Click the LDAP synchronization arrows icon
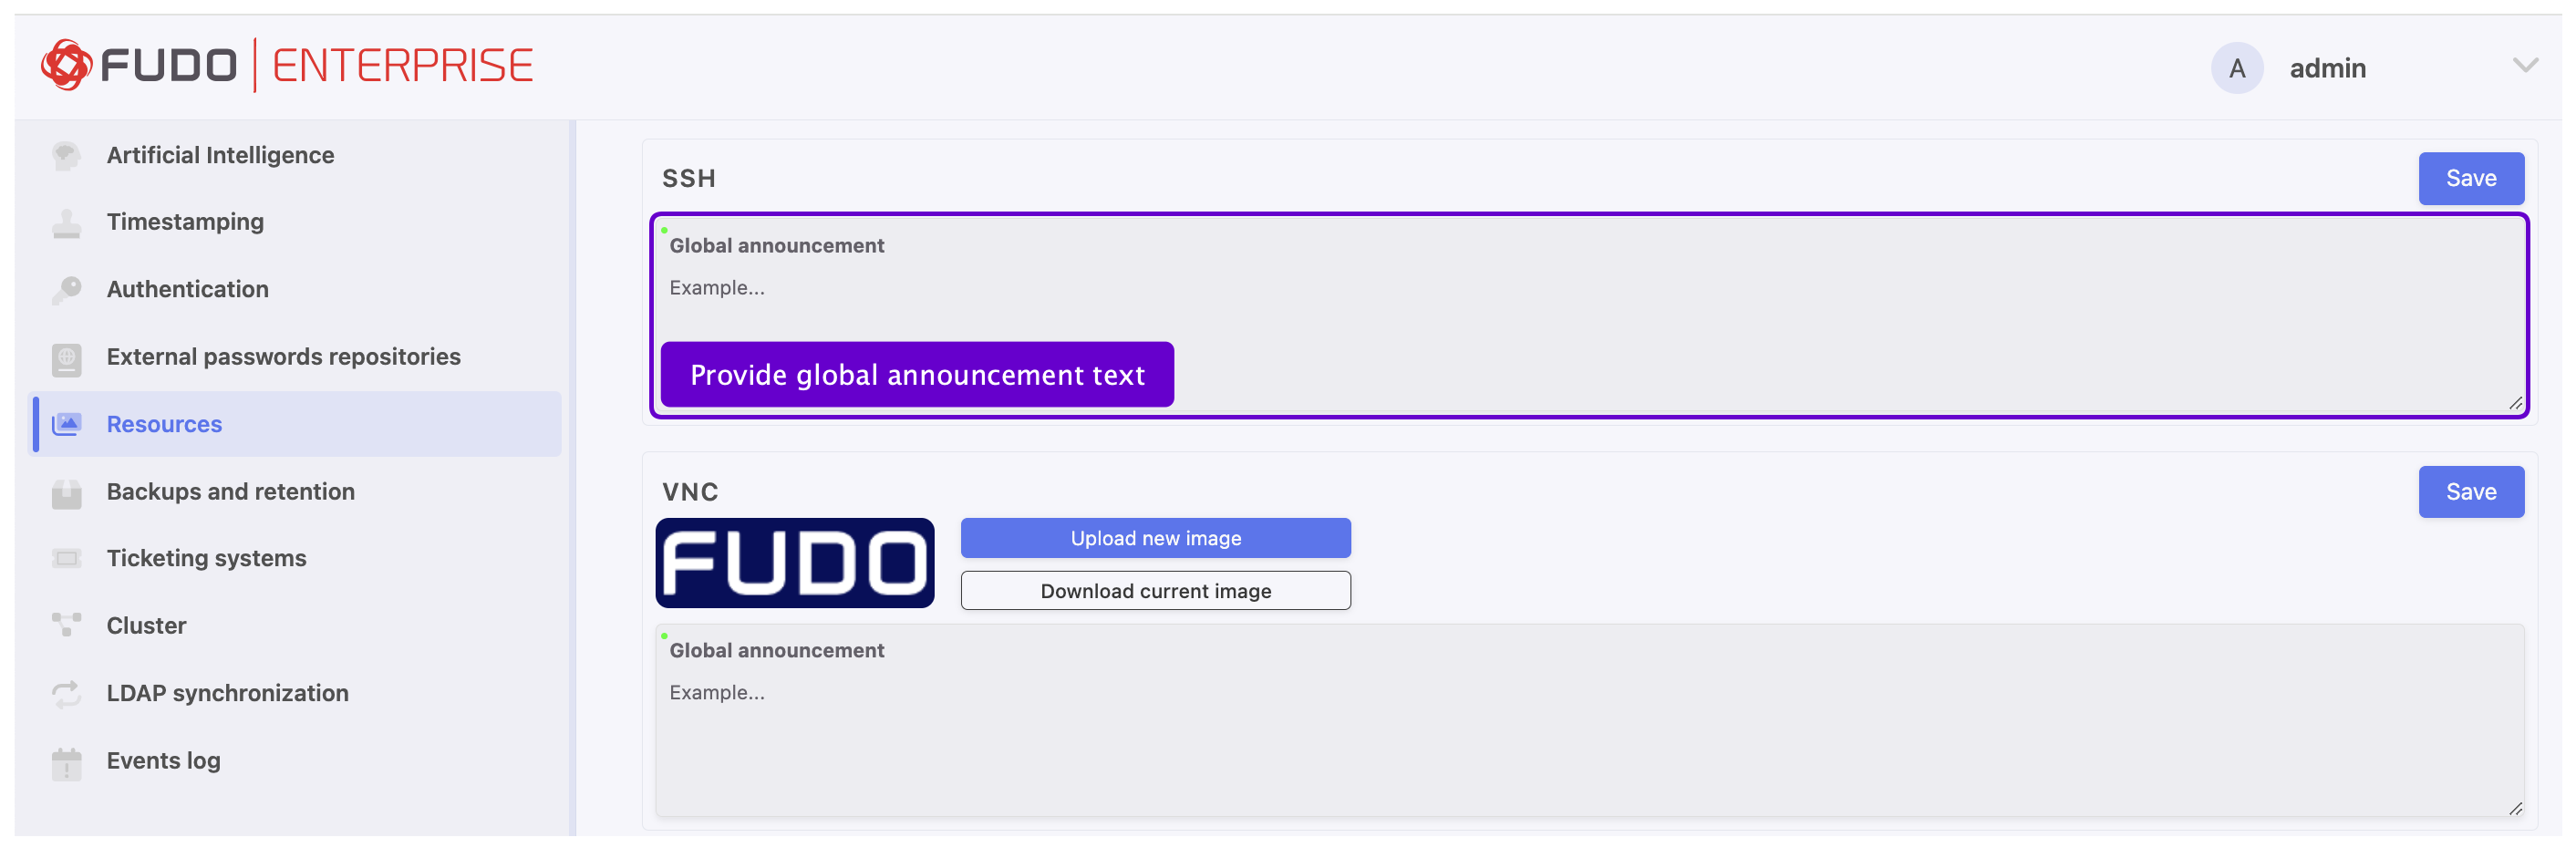Viewport: 2576px width, 858px height. (66, 694)
